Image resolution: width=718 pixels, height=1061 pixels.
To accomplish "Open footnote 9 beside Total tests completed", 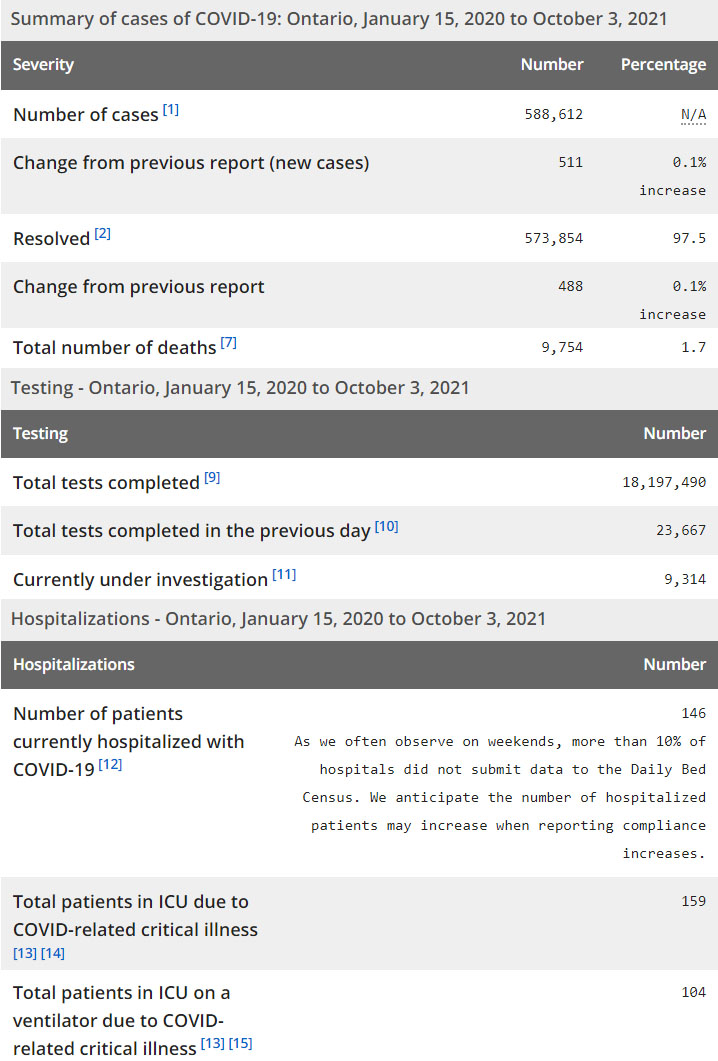I will point(212,478).
